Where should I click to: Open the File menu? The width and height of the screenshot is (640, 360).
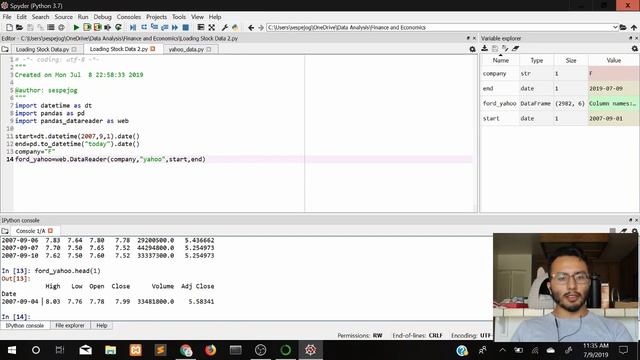pos(7,17)
